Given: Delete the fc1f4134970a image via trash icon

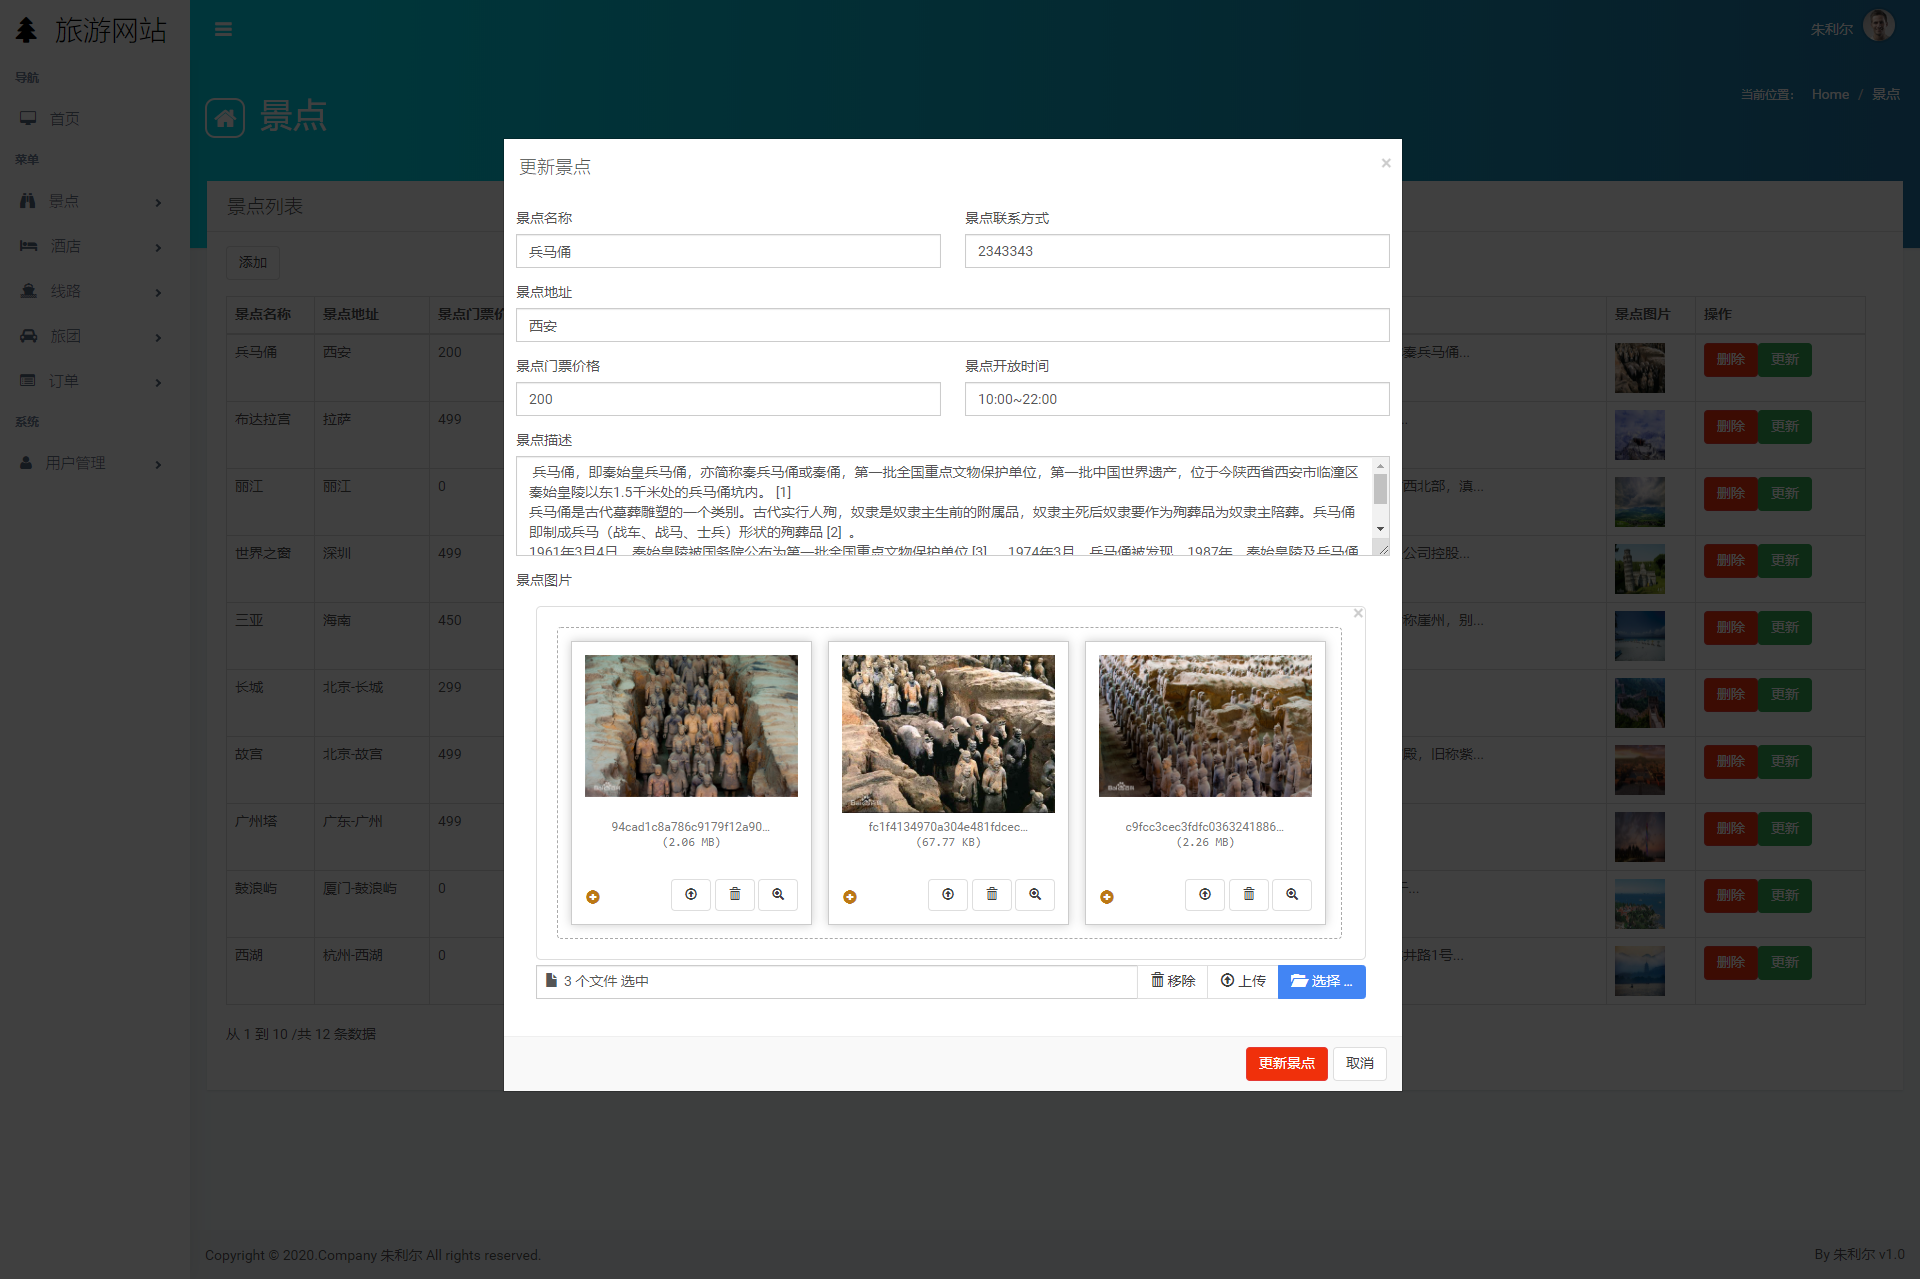Looking at the screenshot, I should pos(991,895).
